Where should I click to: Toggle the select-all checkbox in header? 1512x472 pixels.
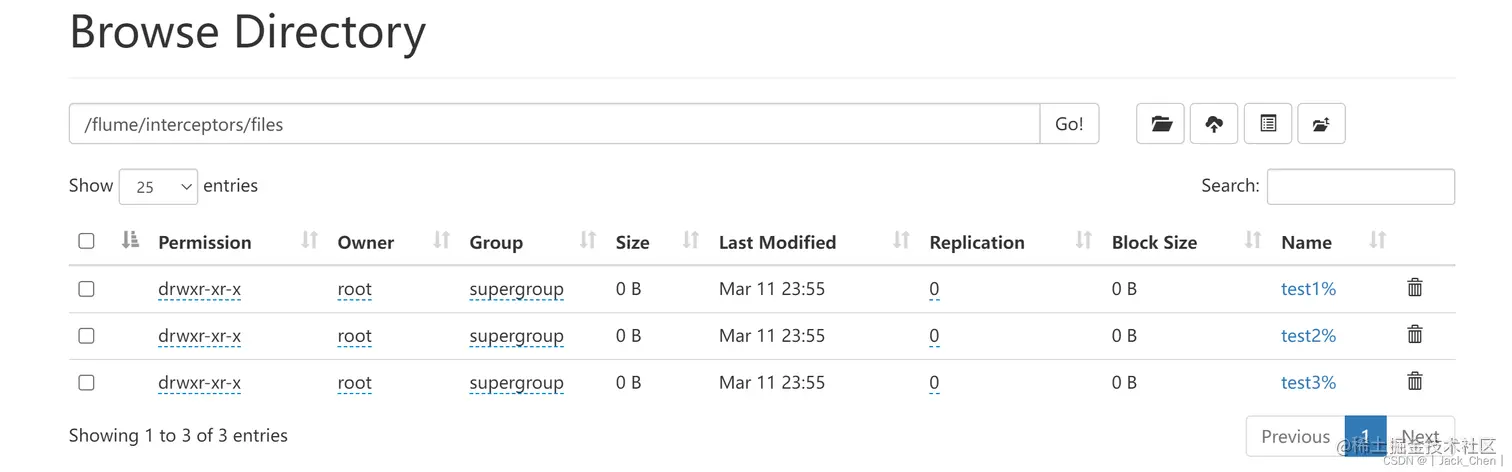pos(86,241)
